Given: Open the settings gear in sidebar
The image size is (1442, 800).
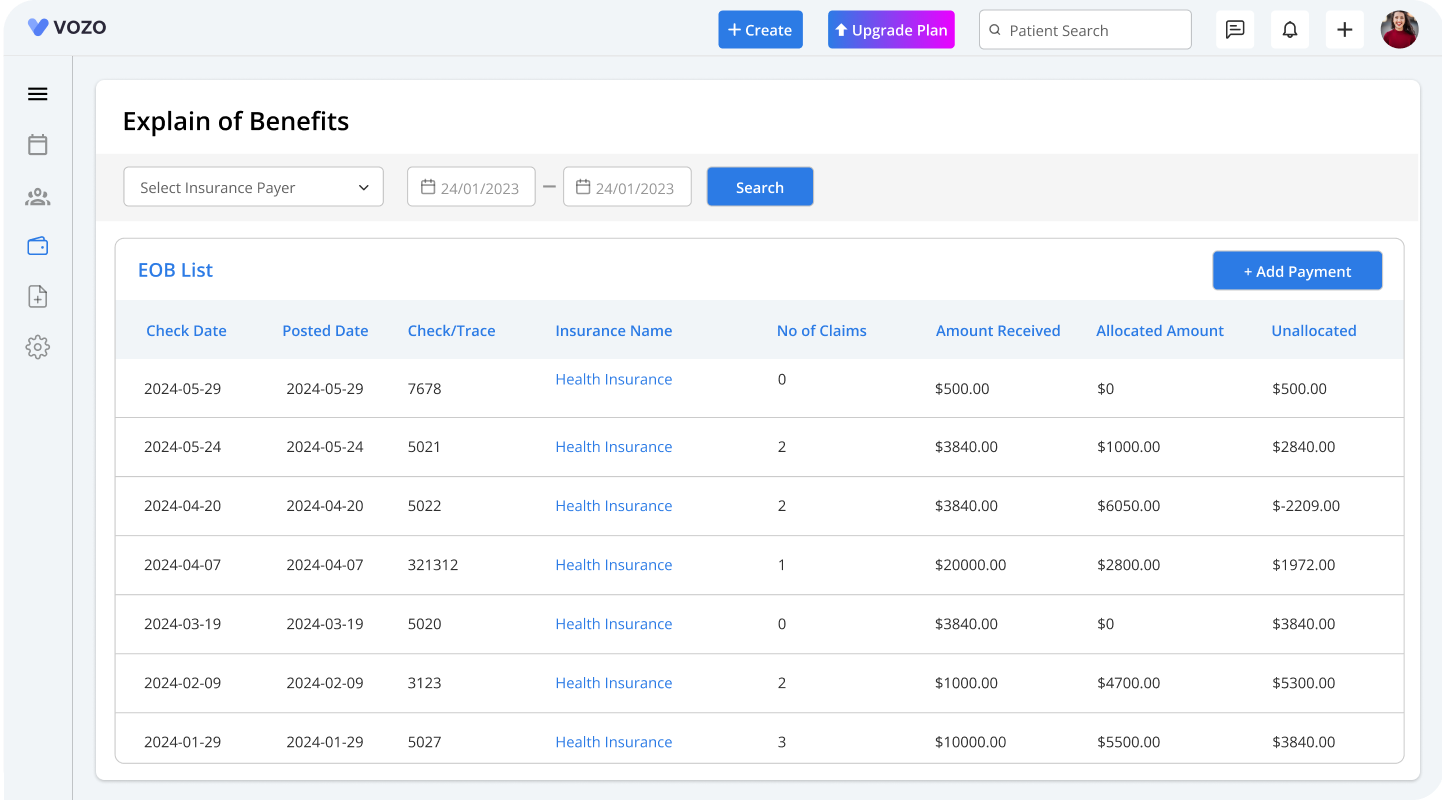Looking at the screenshot, I should click(37, 347).
